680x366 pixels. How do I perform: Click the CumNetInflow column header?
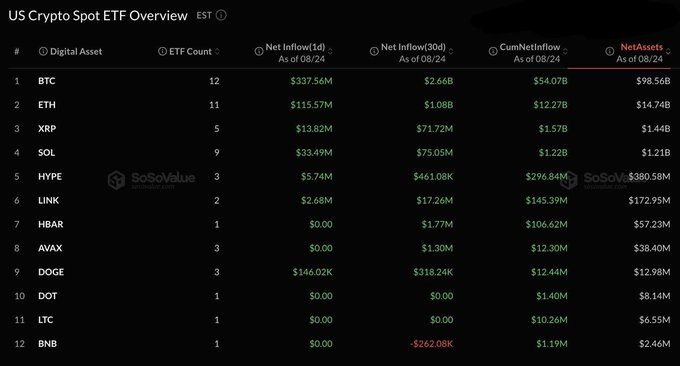point(530,47)
